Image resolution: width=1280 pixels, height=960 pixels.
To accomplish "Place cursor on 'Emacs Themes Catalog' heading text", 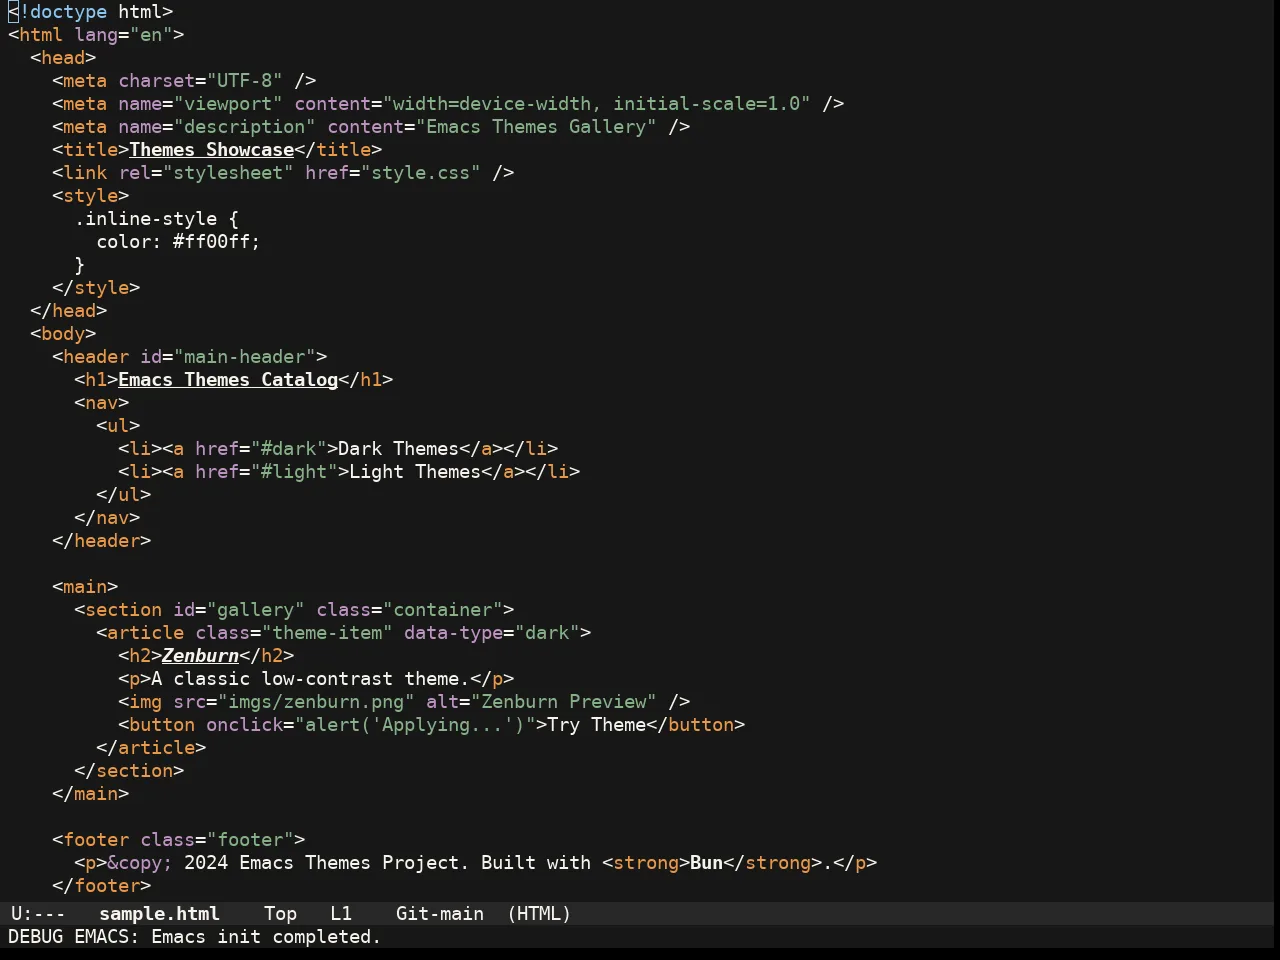I will pos(228,380).
